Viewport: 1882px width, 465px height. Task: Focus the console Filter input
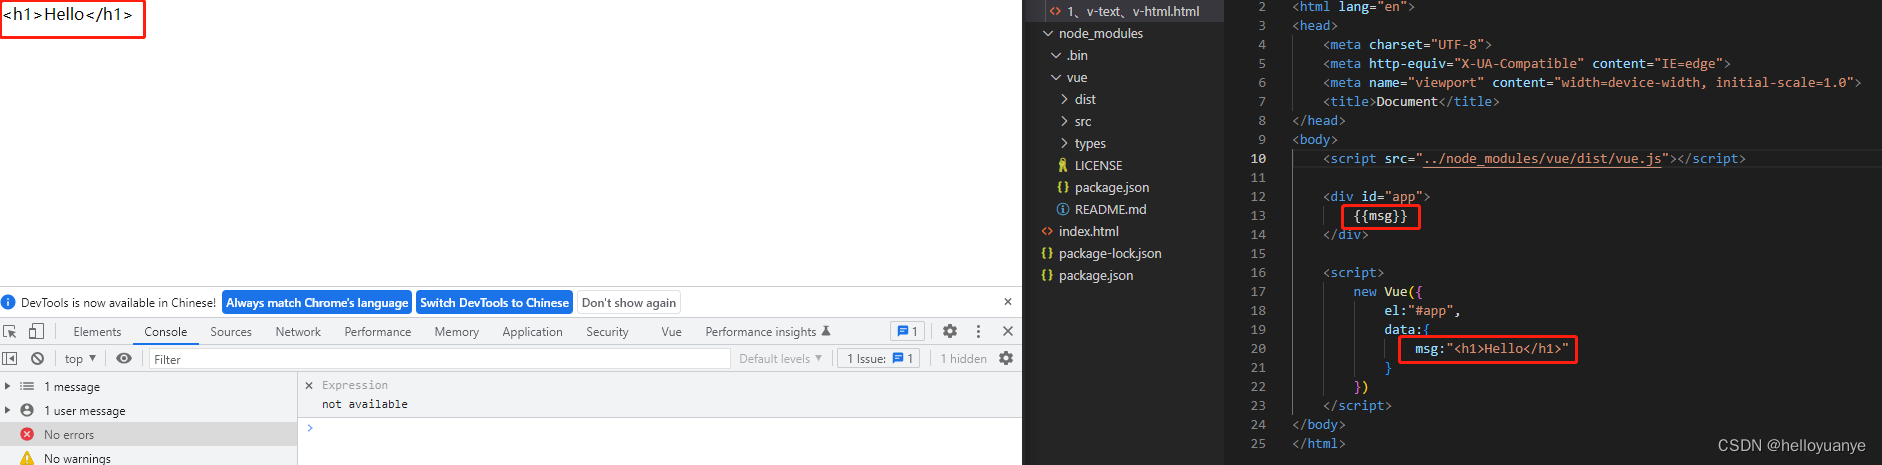440,358
